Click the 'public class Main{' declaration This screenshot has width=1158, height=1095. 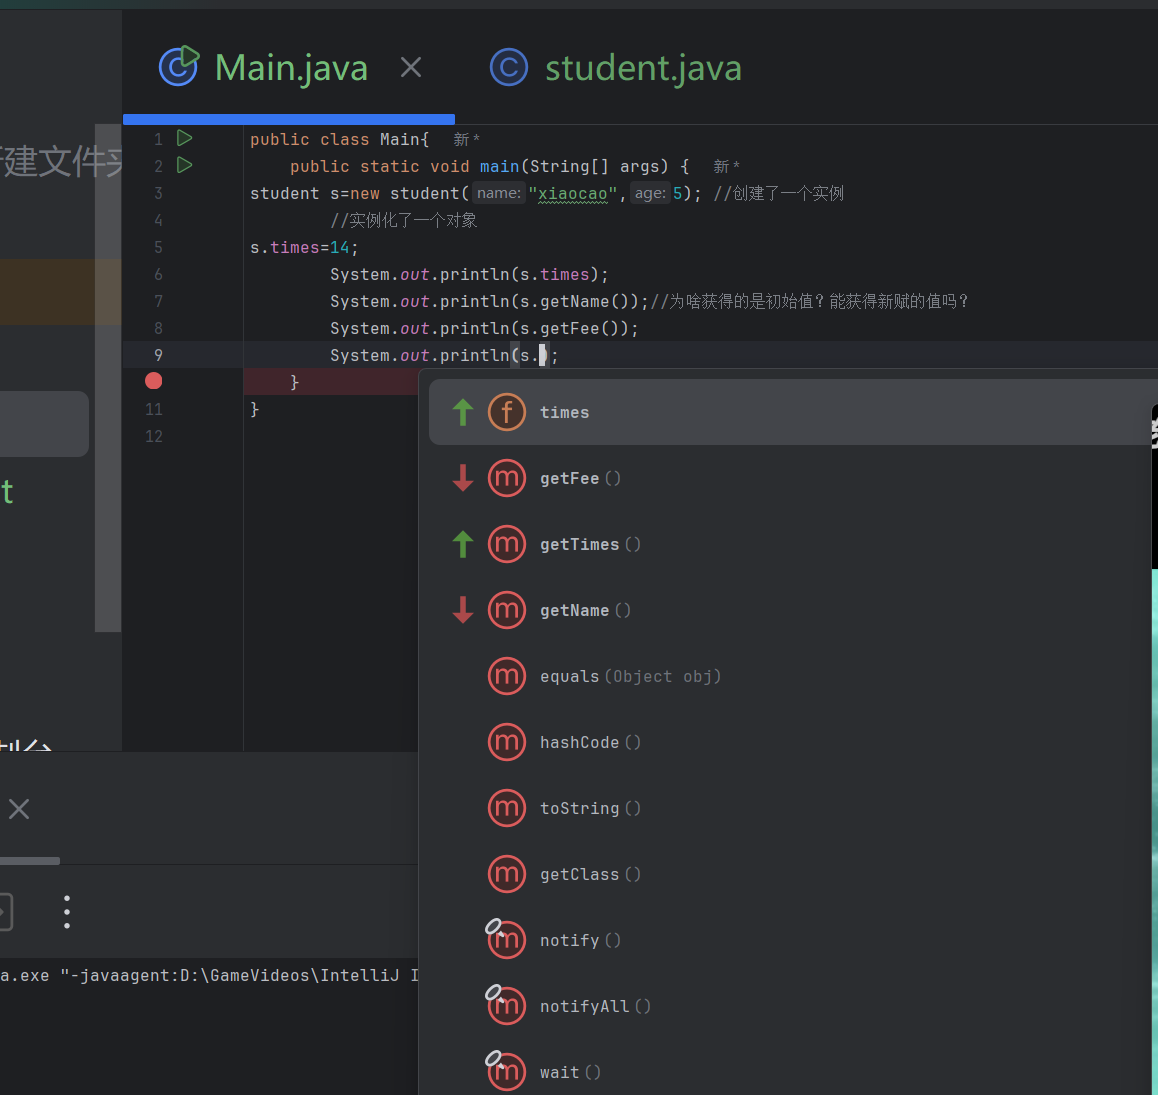(x=339, y=140)
